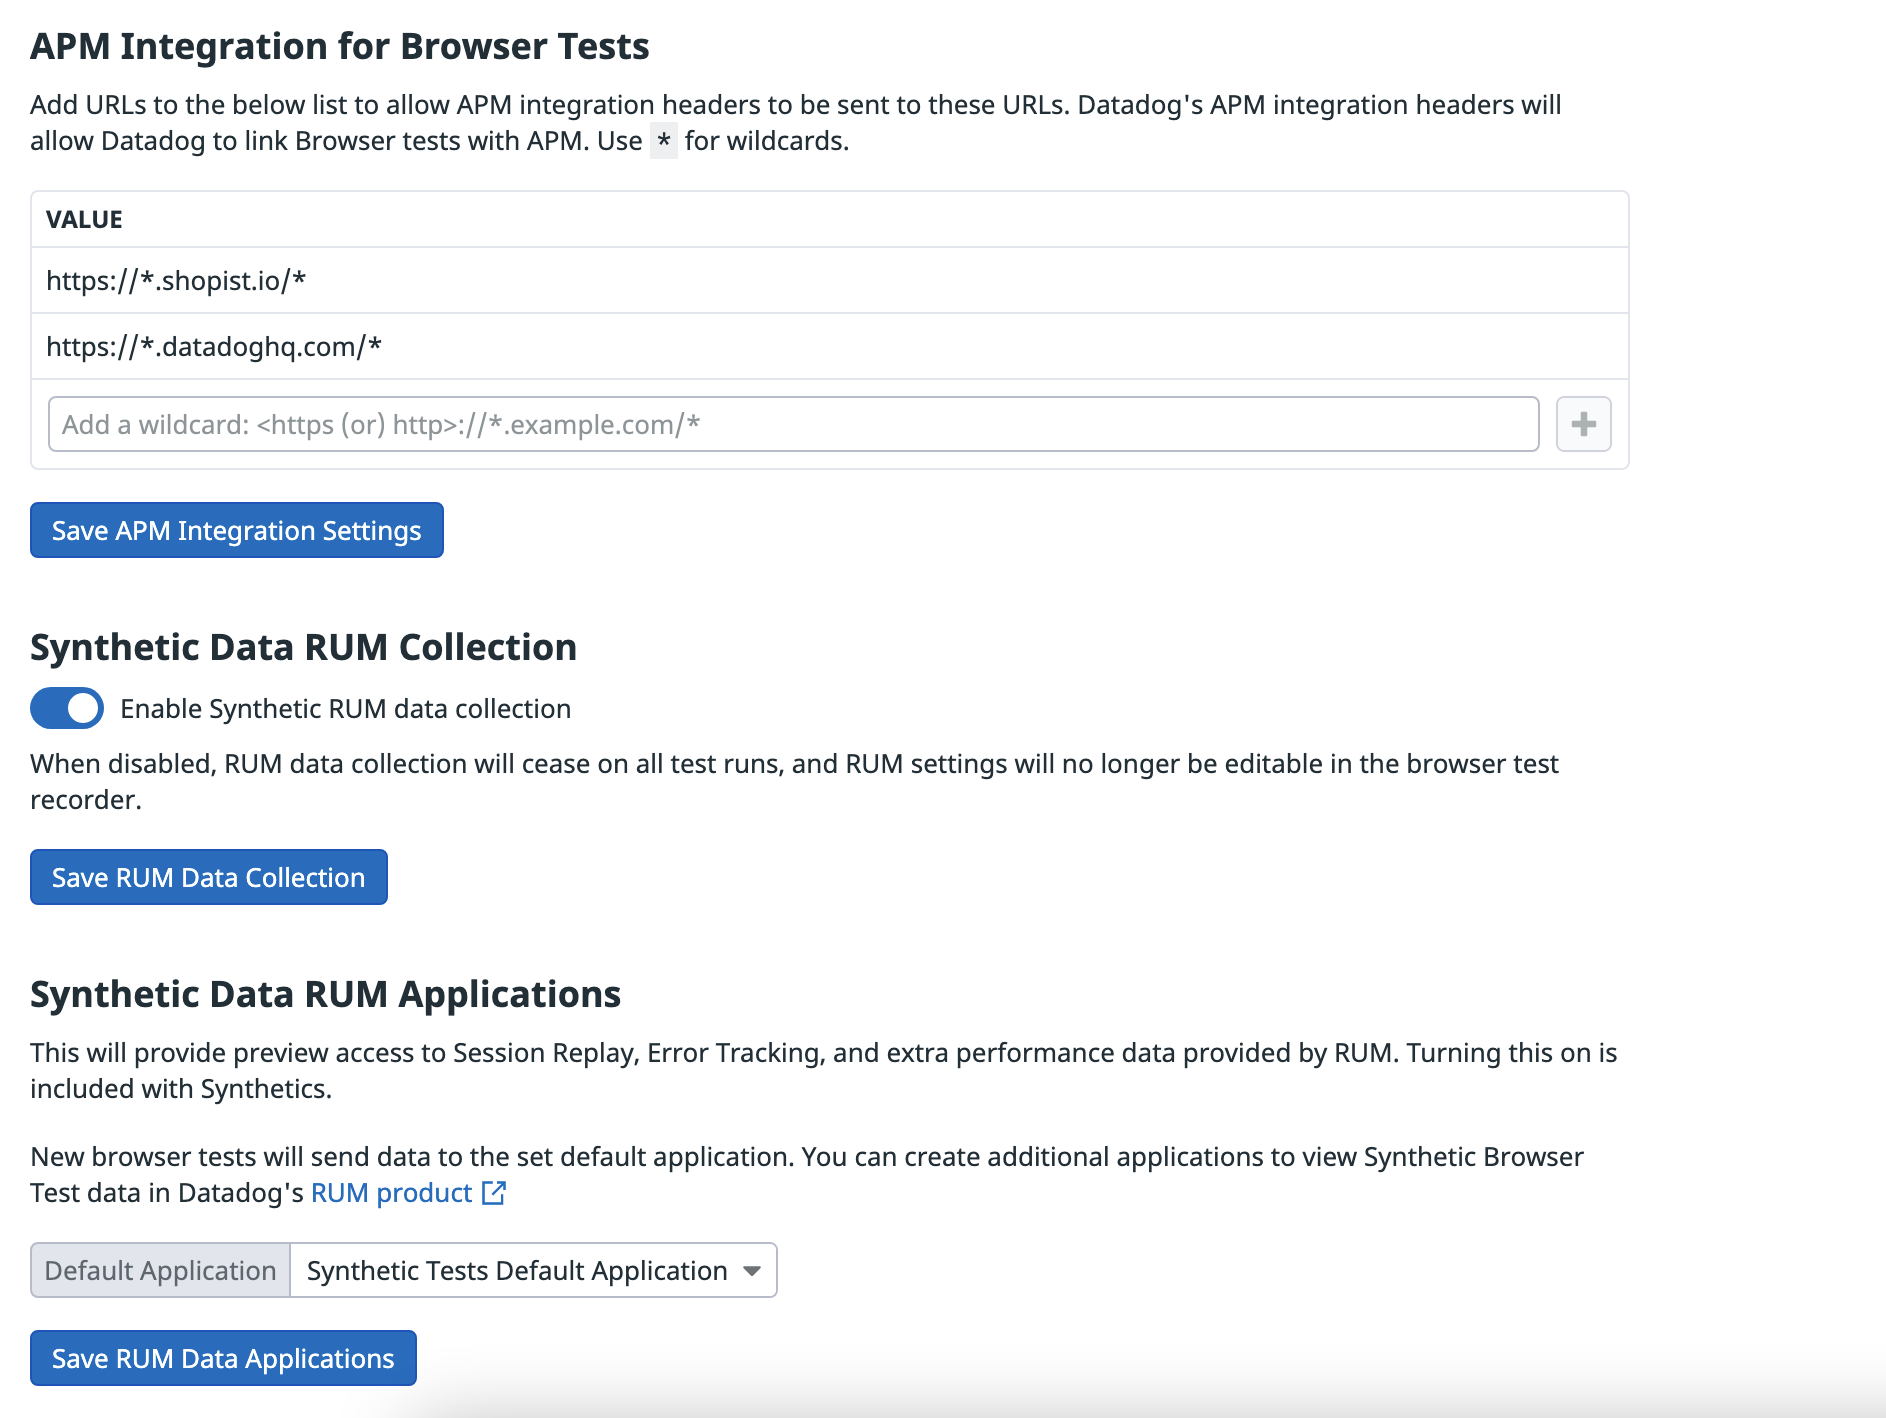
Task: Open the RUM product external link icon
Action: point(494,1192)
